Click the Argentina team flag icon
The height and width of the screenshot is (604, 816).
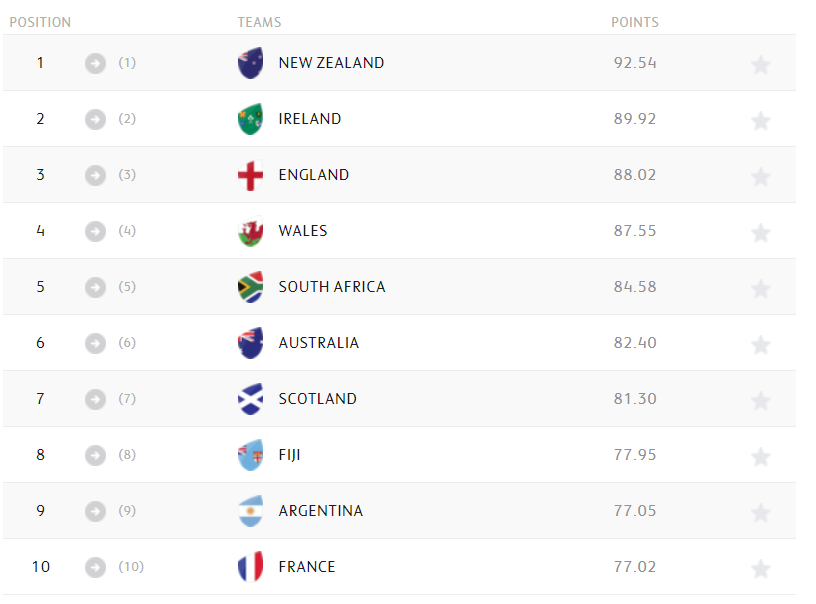point(250,511)
